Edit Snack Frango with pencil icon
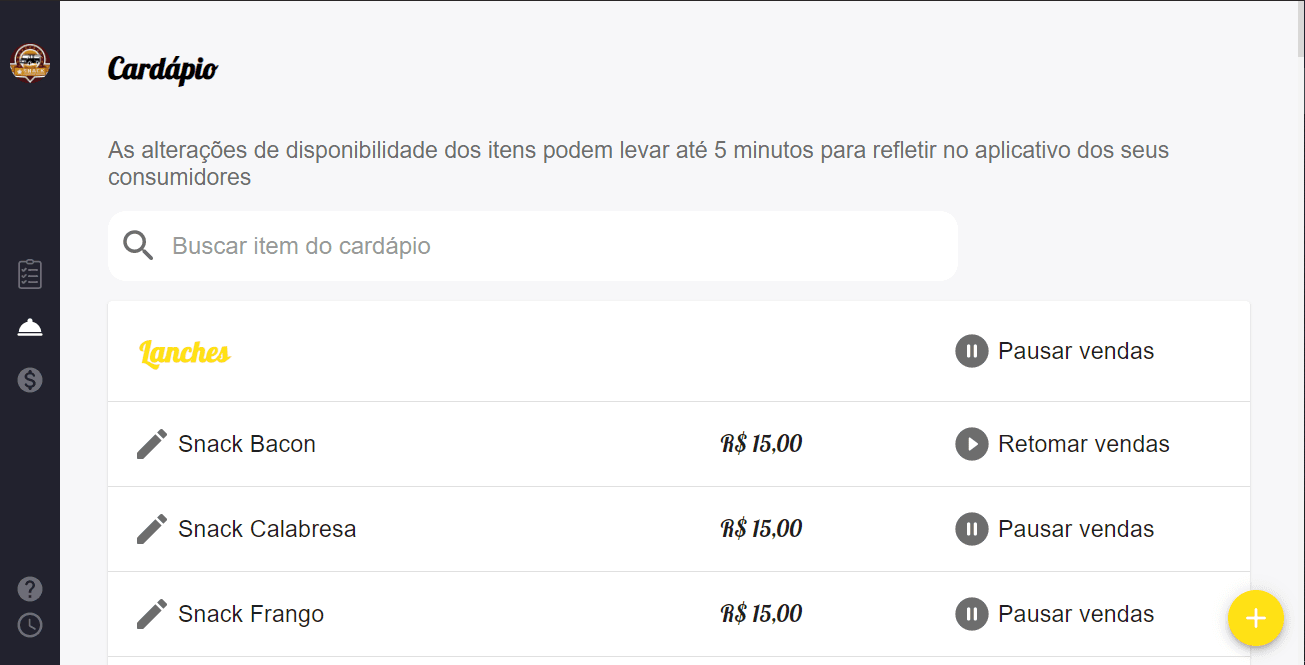Image resolution: width=1305 pixels, height=665 pixels. (x=152, y=614)
